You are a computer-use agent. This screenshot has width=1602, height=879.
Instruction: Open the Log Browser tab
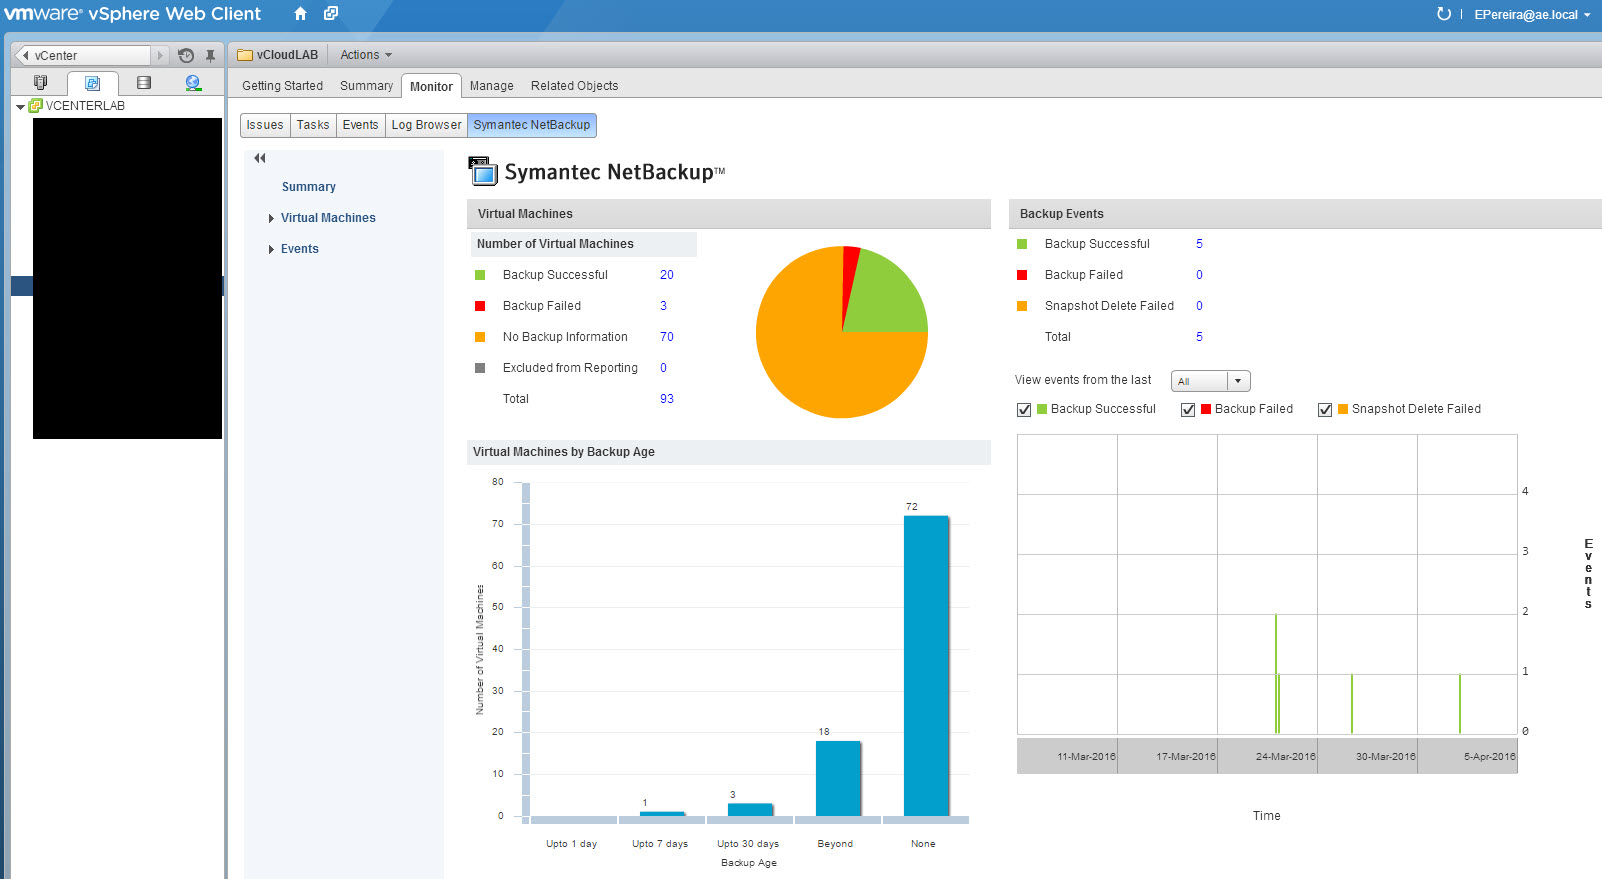(x=426, y=125)
